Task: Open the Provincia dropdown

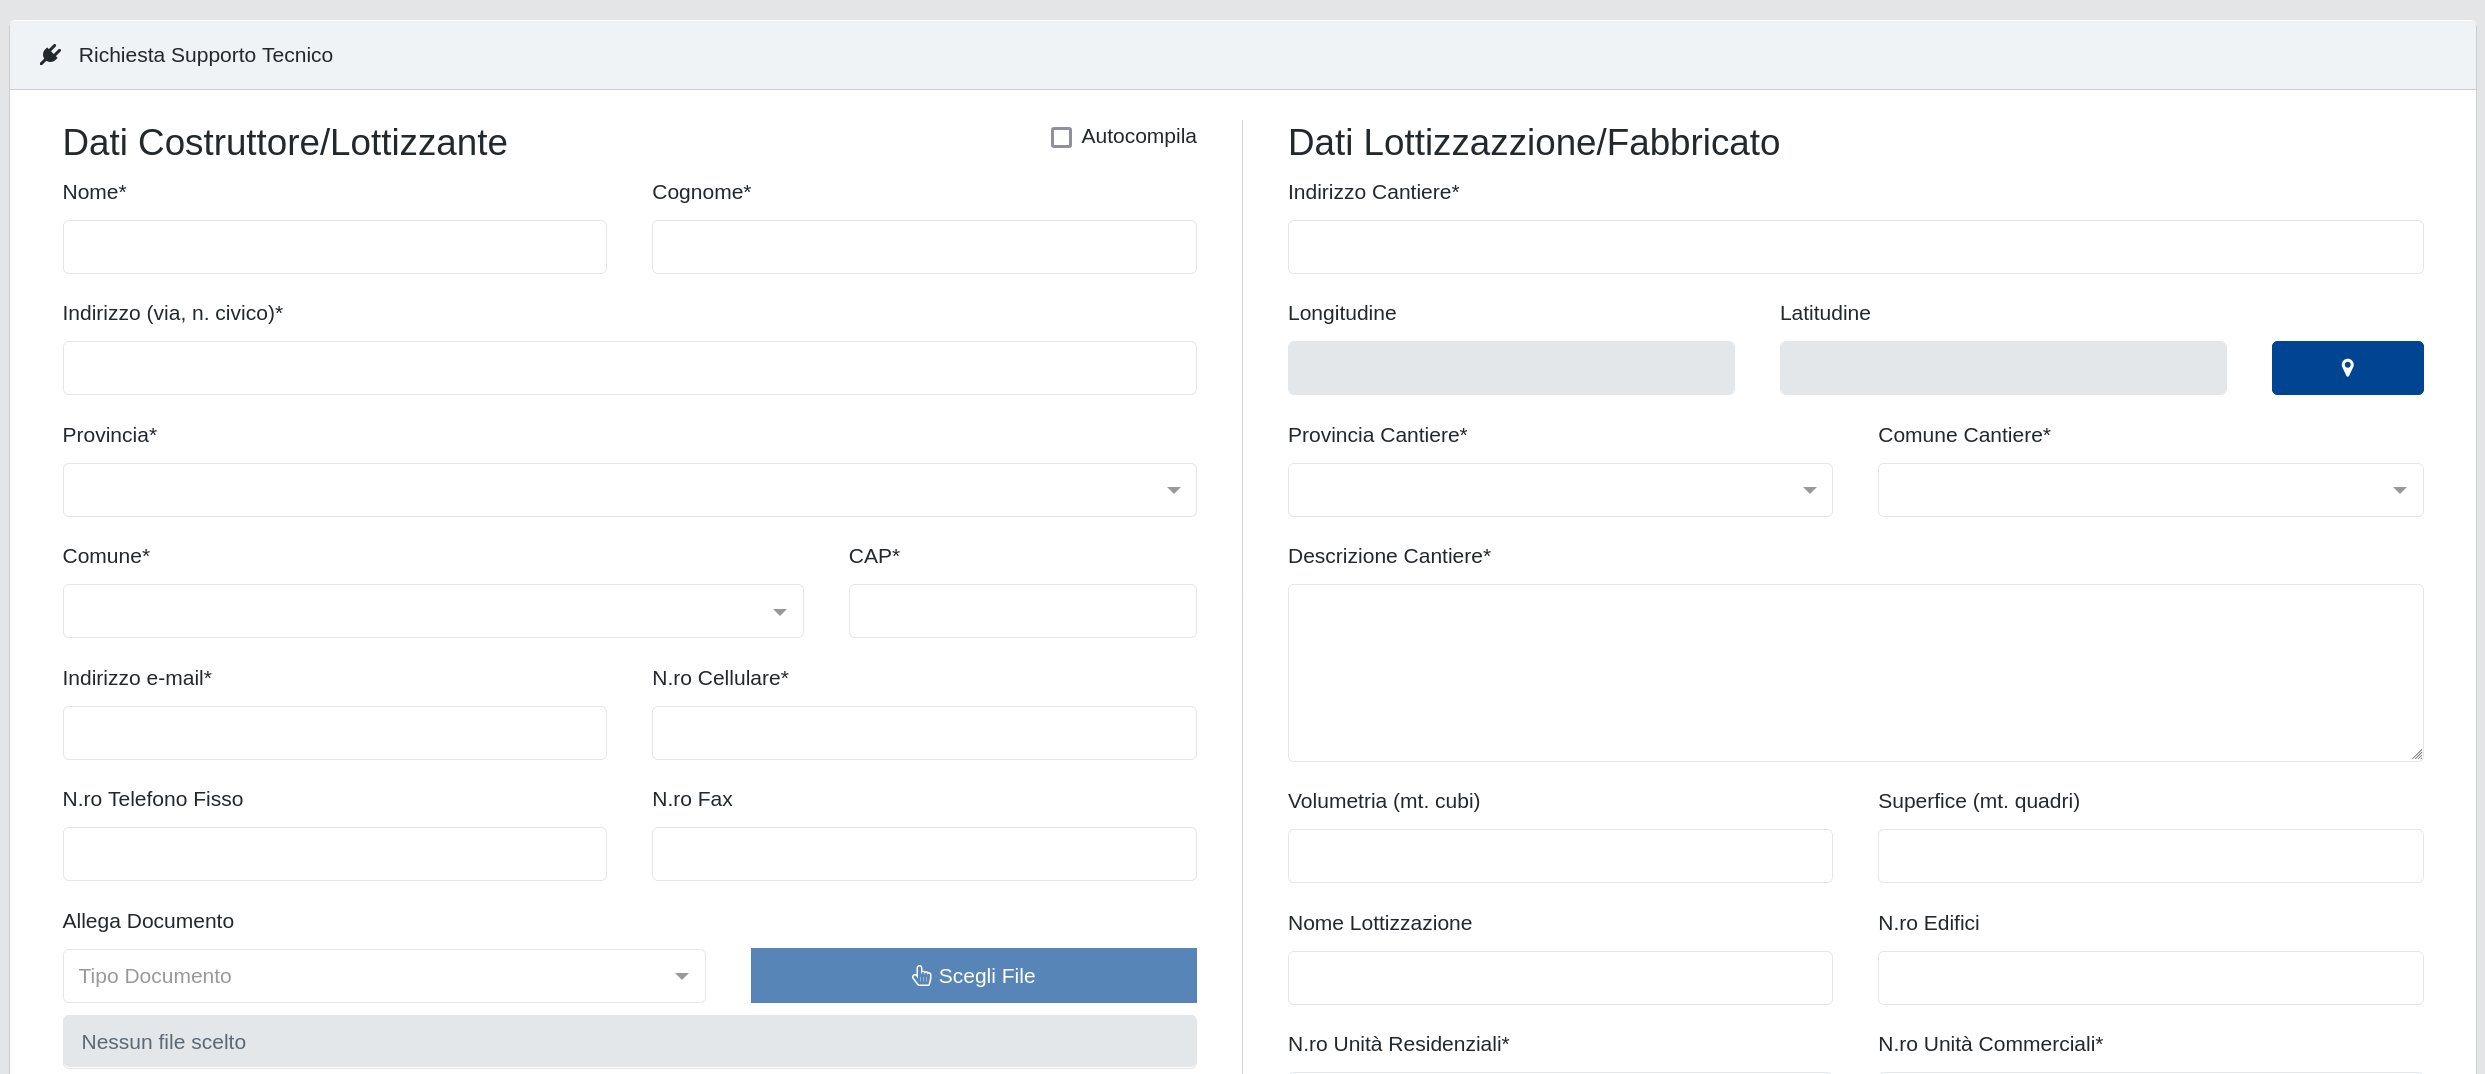Action: (x=629, y=490)
